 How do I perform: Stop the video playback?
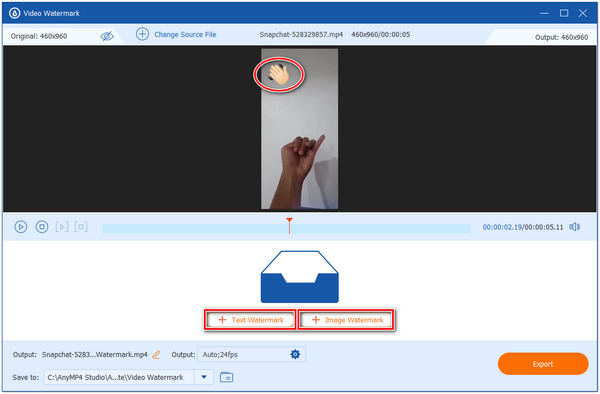(42, 227)
